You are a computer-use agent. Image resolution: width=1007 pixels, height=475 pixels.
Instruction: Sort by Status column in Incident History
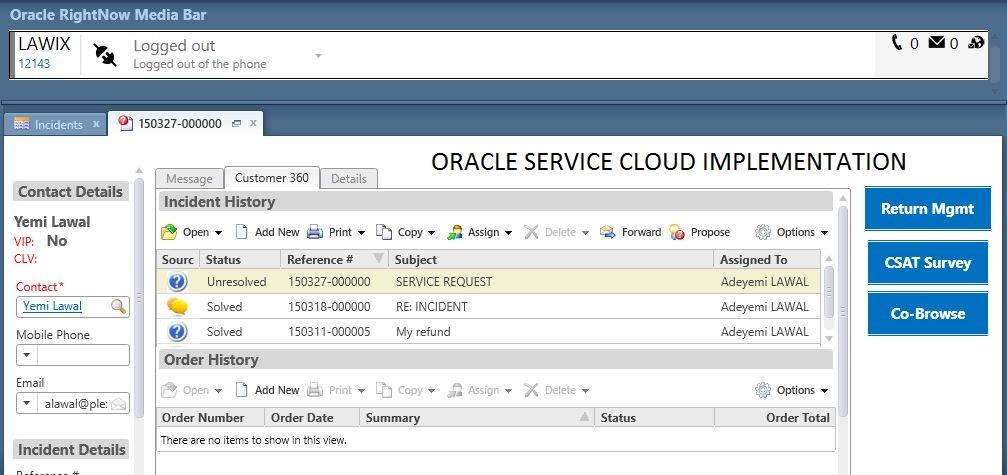(x=240, y=260)
